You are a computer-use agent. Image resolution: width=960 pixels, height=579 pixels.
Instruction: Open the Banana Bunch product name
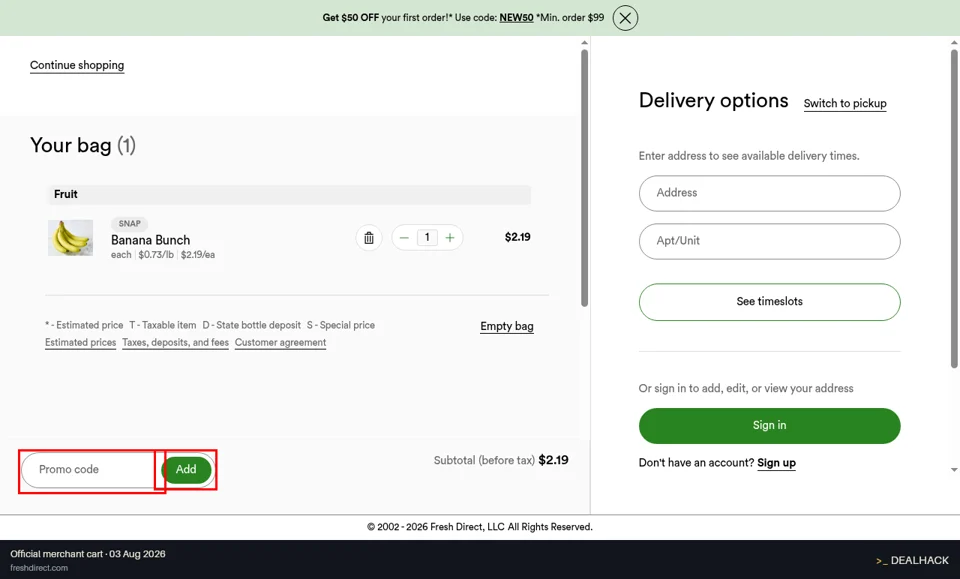point(151,240)
